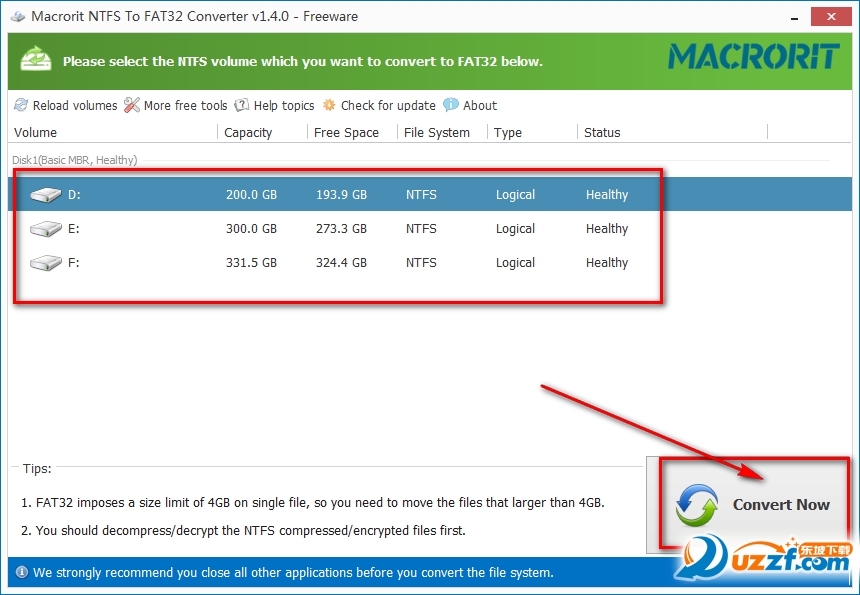Image resolution: width=860 pixels, height=595 pixels.
Task: Click Logical in the D: row
Action: click(x=515, y=195)
